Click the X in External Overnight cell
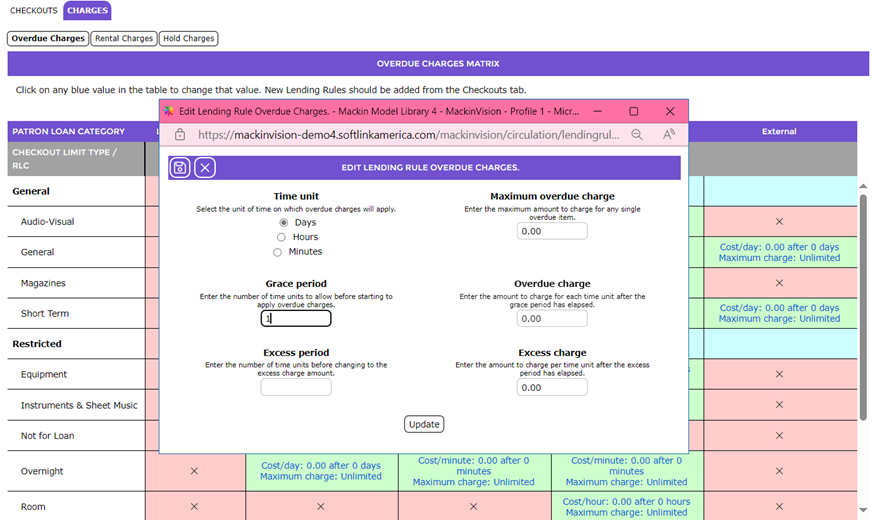The width and height of the screenshot is (875, 520). click(780, 471)
